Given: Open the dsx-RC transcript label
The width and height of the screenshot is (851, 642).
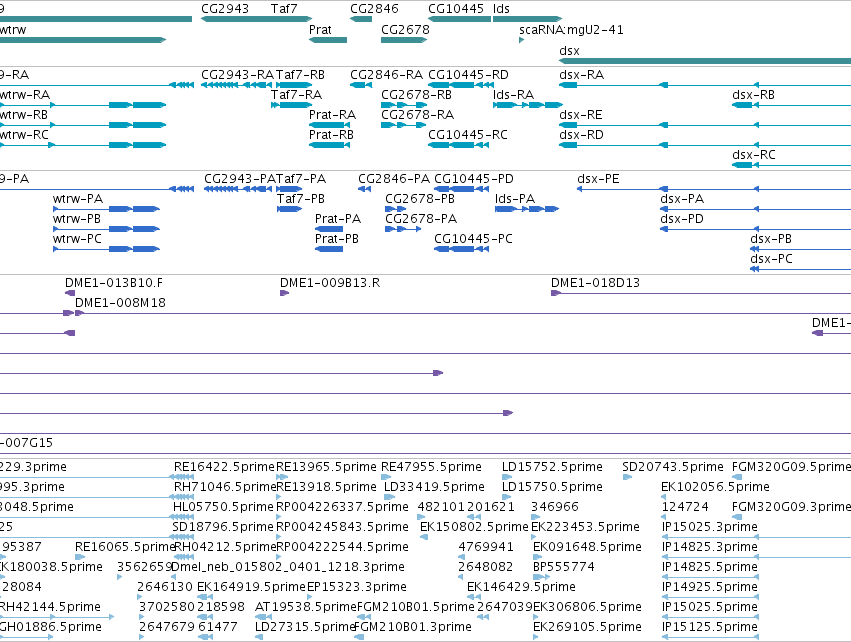Looking at the screenshot, I should click(753, 155).
